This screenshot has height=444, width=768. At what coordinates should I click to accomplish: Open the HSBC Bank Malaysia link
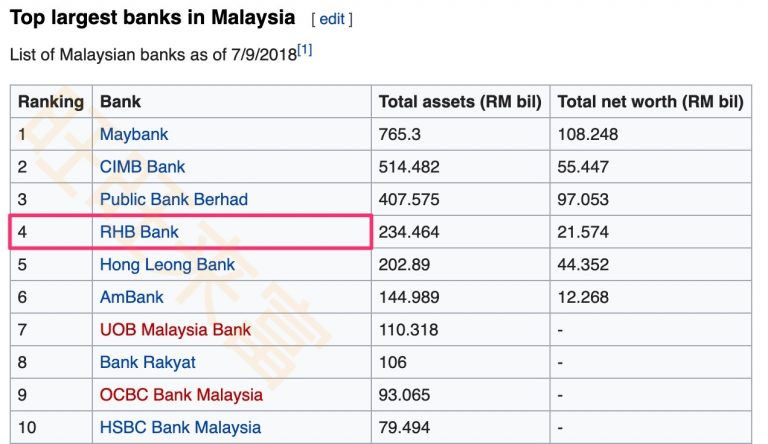(180, 427)
